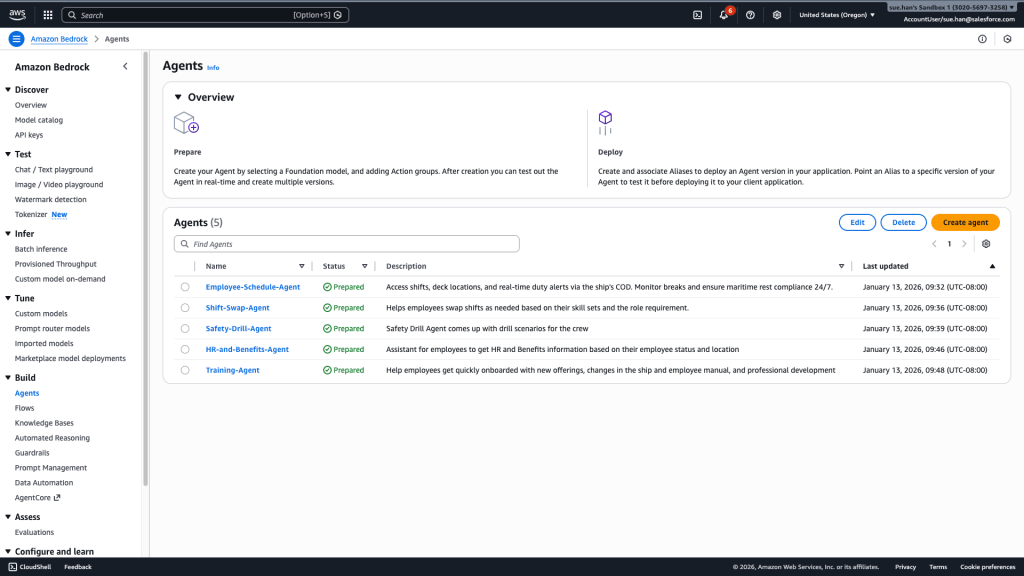This screenshot has width=1024, height=576.
Task: Open the help question mark icon
Action: (750, 15)
